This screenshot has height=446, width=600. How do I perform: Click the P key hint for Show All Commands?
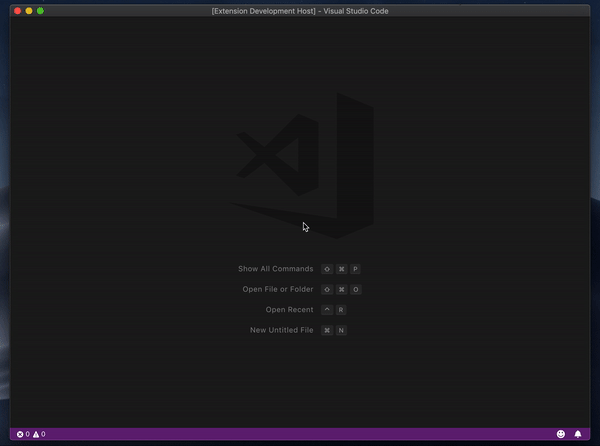(x=355, y=269)
